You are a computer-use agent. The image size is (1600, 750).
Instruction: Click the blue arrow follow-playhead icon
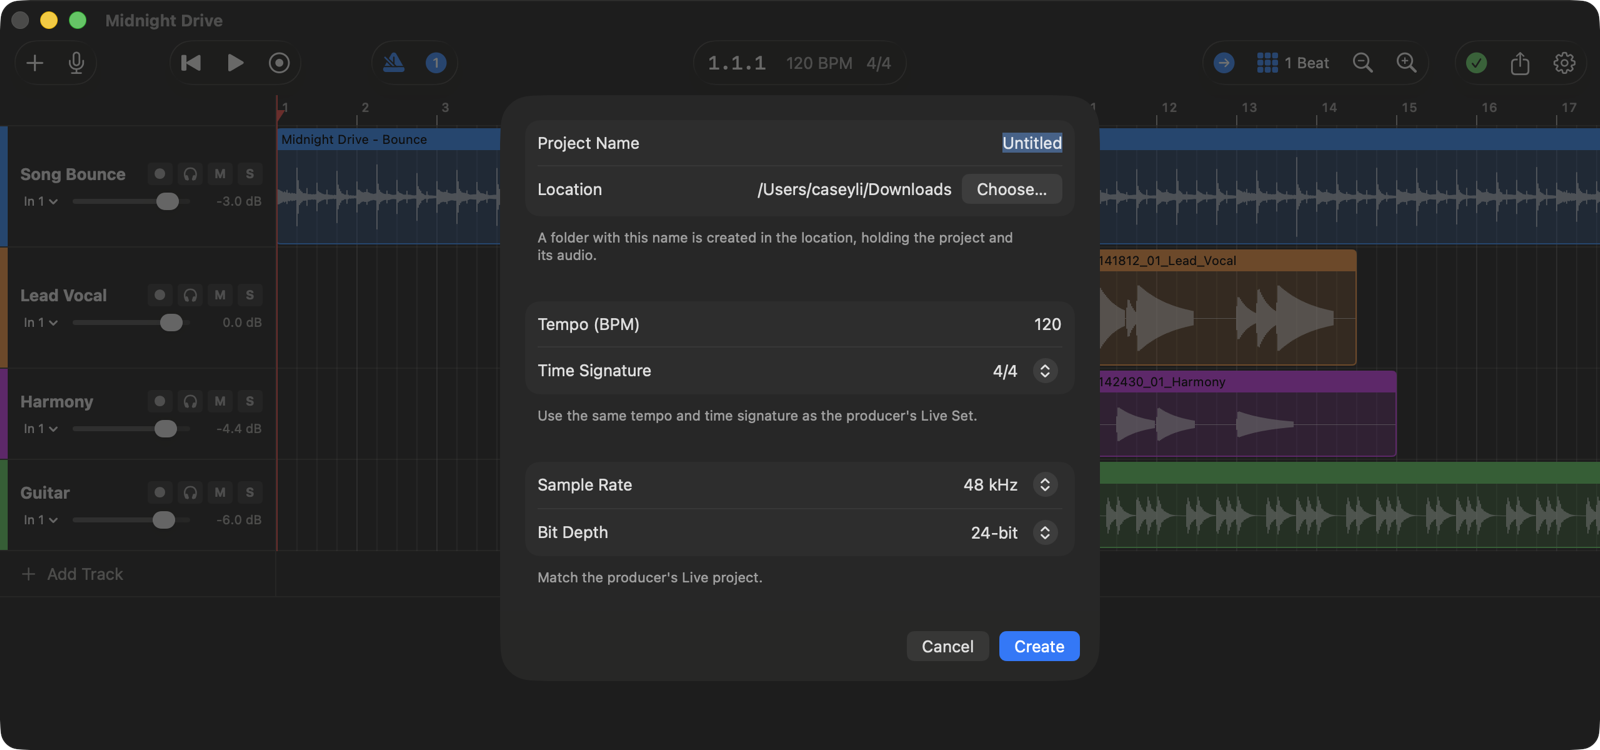(1224, 63)
